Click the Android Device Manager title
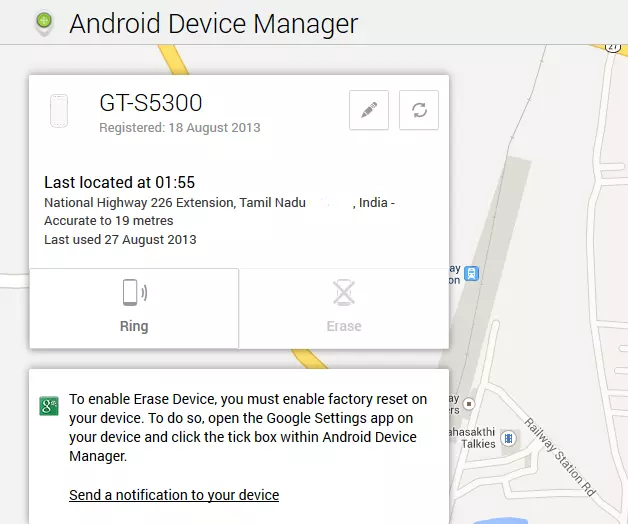The height and width of the screenshot is (524, 628). [213, 24]
